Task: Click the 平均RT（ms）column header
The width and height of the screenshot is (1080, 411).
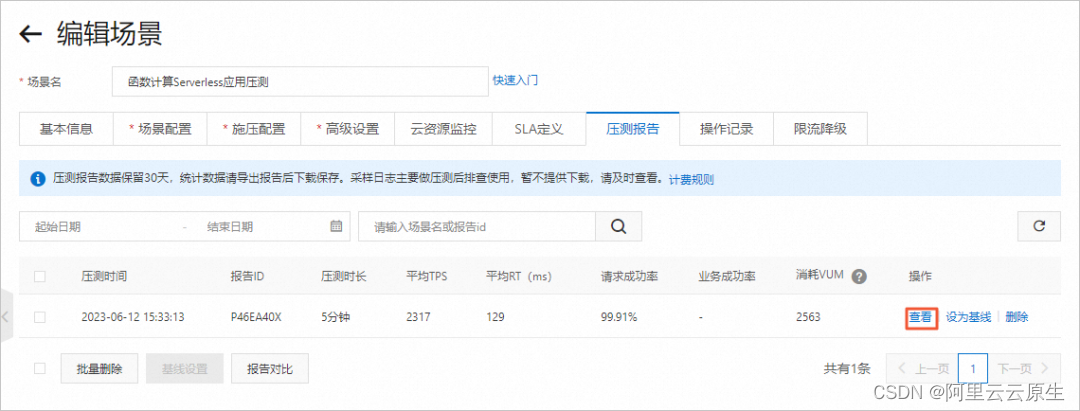Action: click(519, 276)
